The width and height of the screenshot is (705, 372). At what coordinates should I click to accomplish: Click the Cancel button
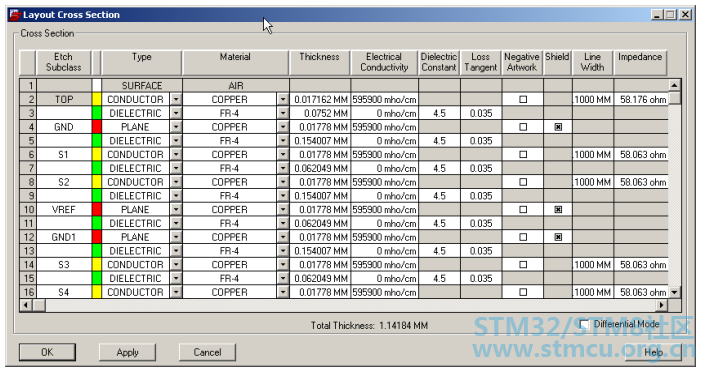[207, 352]
